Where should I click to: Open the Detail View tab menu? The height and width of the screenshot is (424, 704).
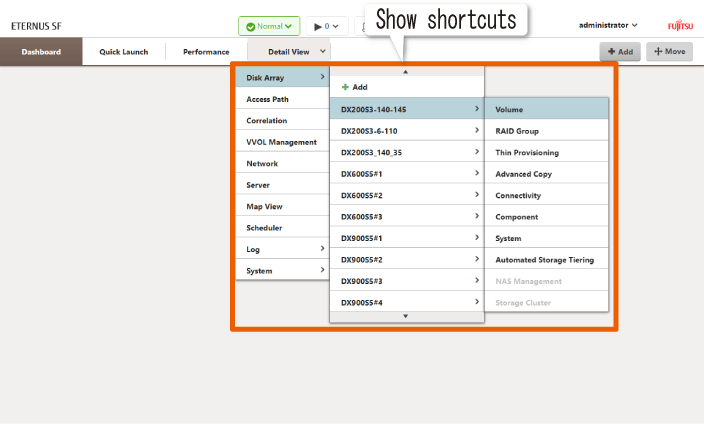[289, 52]
